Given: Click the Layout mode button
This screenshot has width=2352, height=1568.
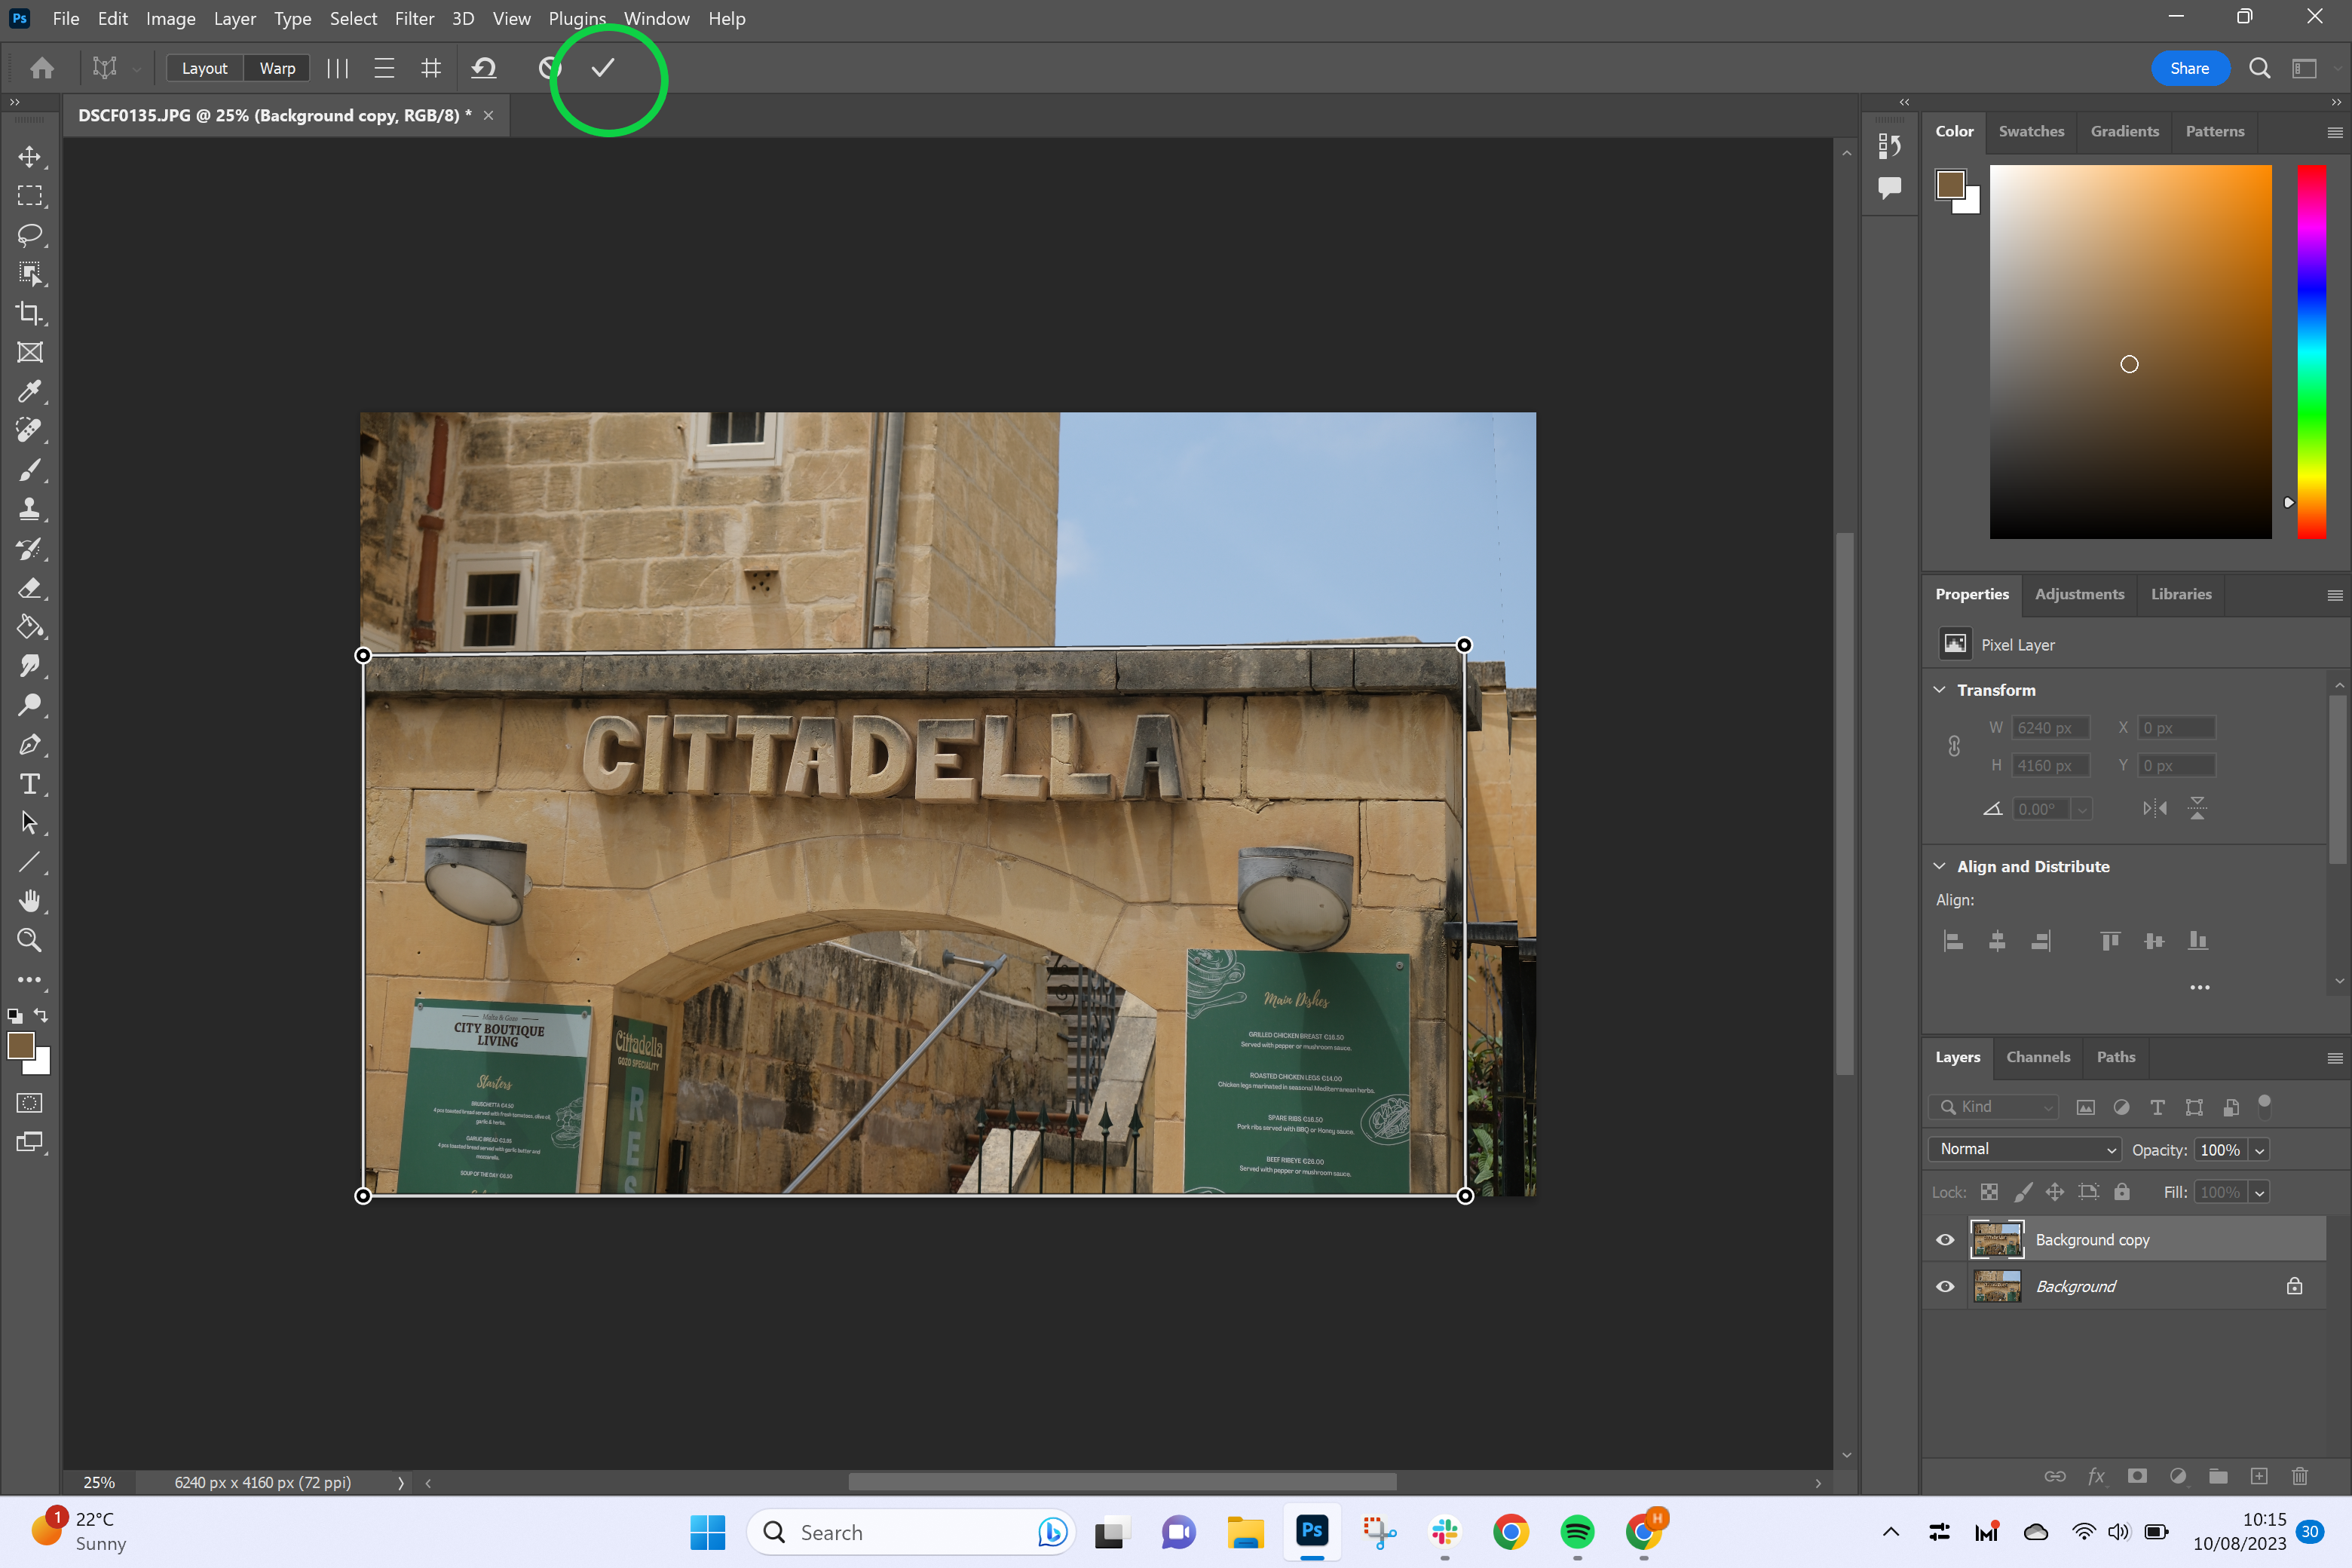Looking at the screenshot, I should pyautogui.click(x=204, y=68).
